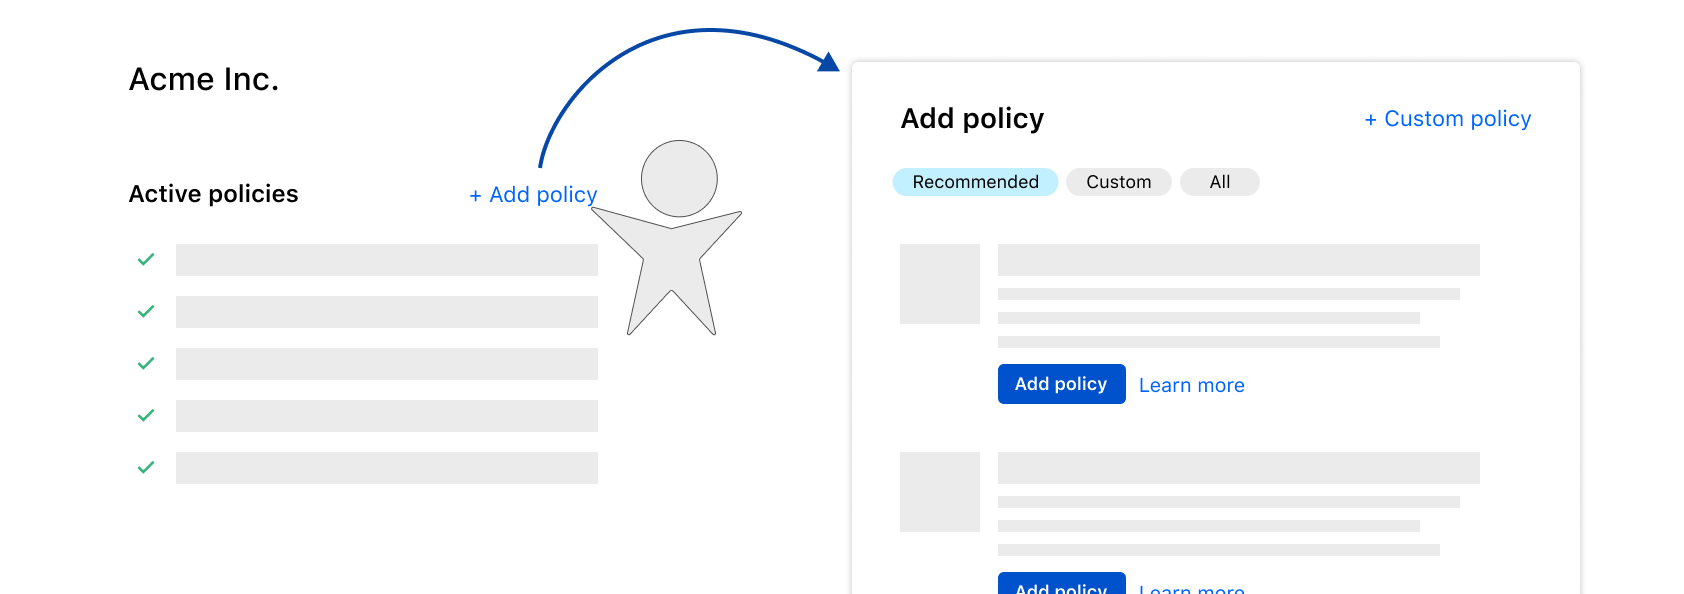Click the second policy thumbnail placeholder

point(940,492)
